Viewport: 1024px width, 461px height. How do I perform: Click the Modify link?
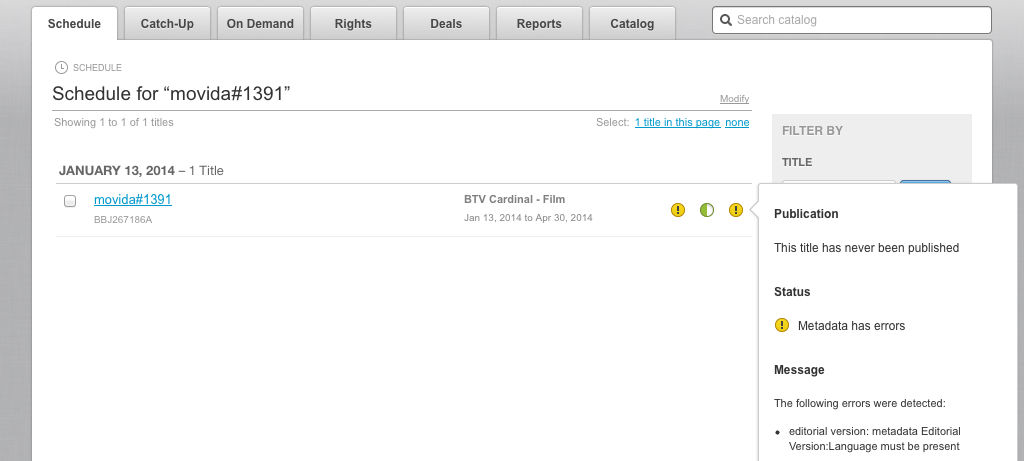coord(734,99)
